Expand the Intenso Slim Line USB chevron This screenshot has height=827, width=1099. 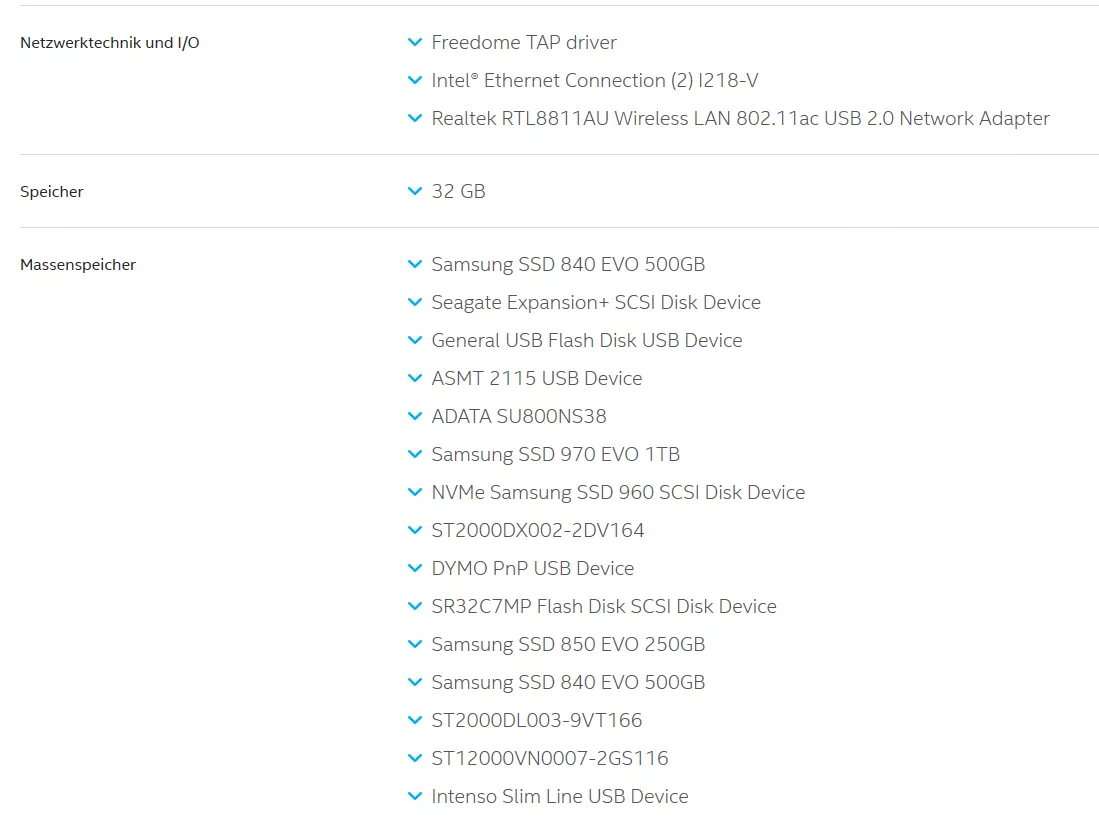pos(415,796)
